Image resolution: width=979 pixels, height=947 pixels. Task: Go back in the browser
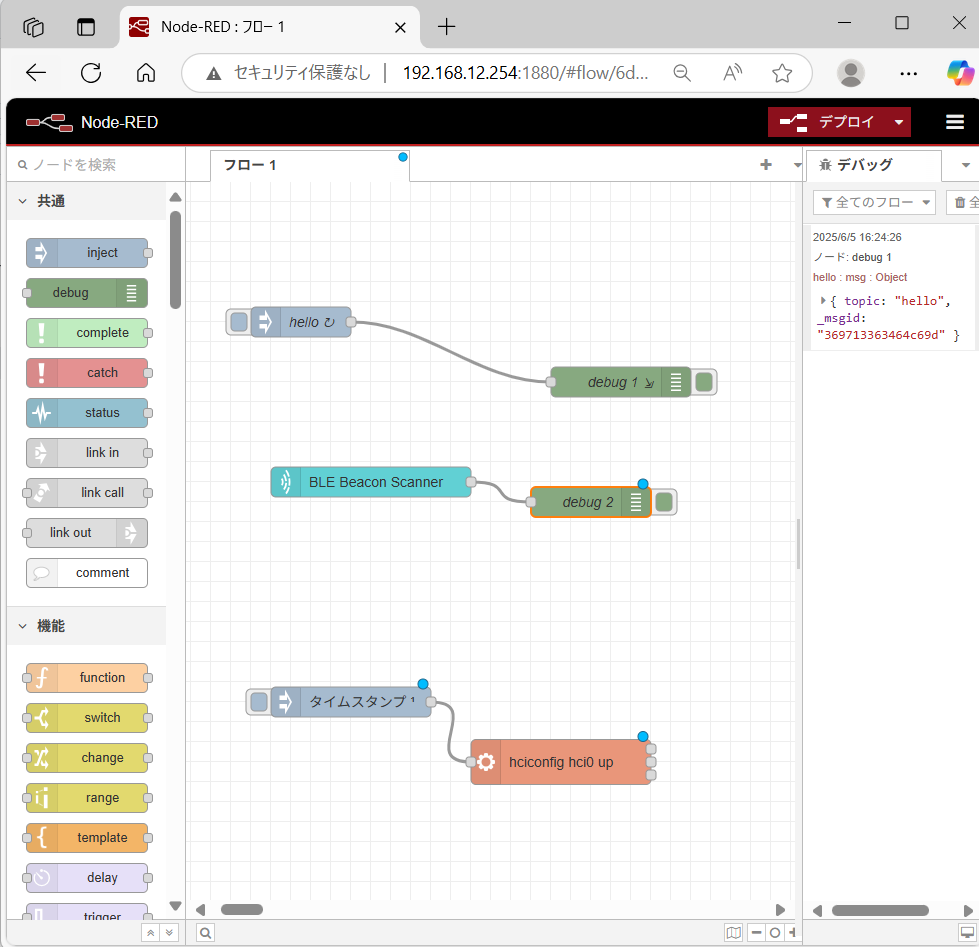click(x=36, y=73)
